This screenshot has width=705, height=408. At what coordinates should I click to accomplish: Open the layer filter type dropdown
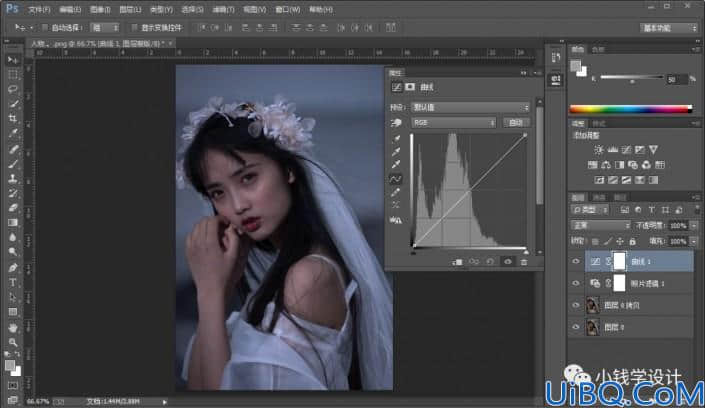(590, 210)
